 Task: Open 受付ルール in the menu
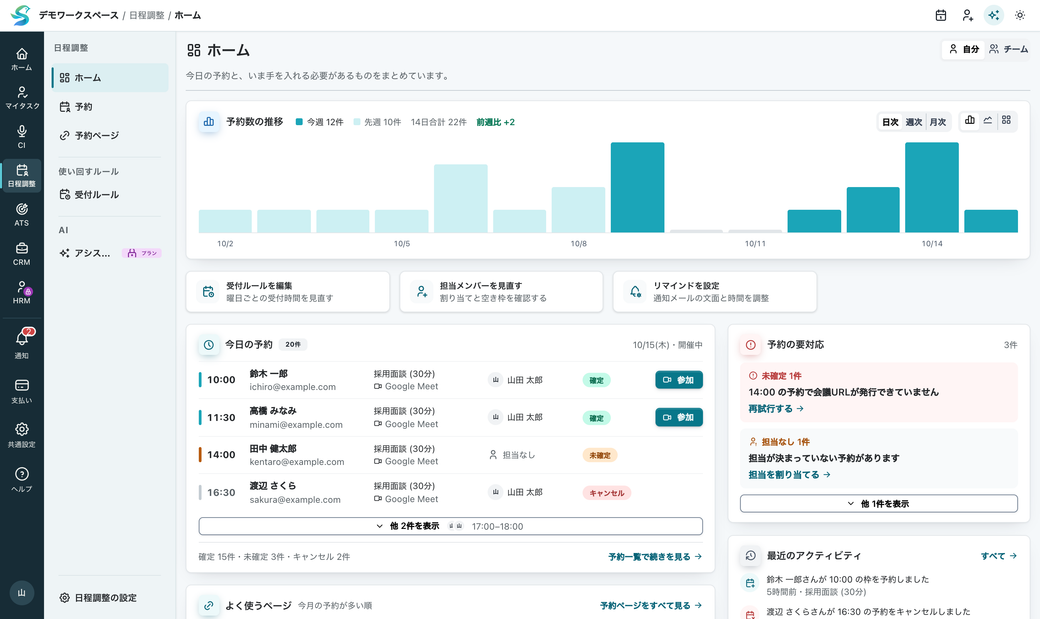point(110,194)
